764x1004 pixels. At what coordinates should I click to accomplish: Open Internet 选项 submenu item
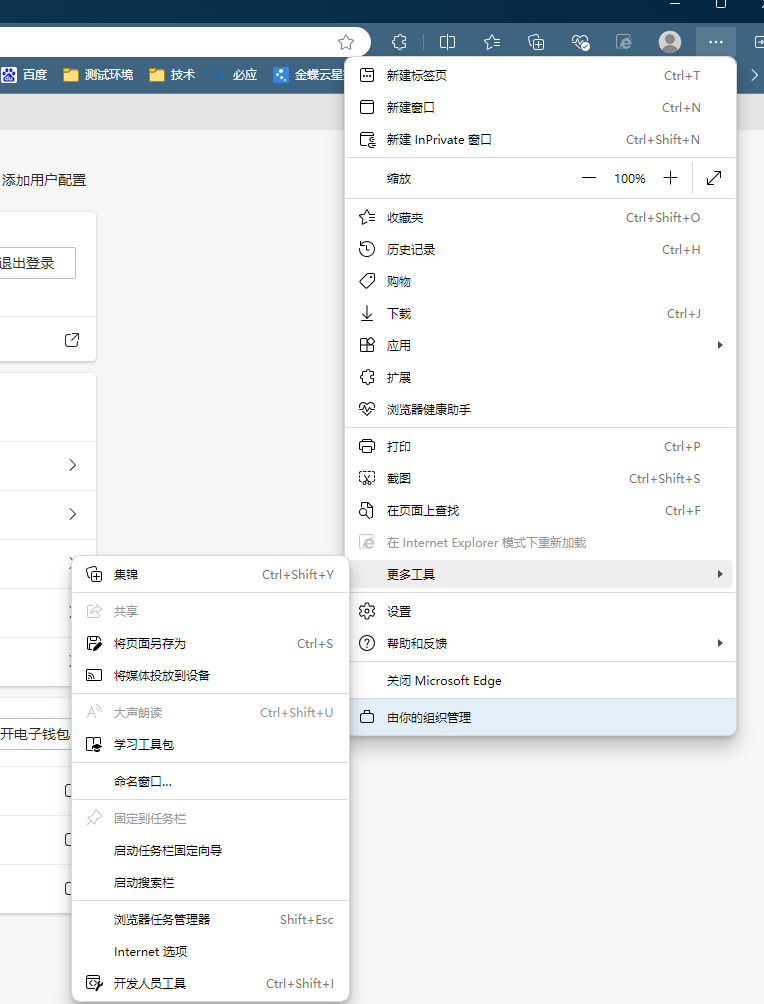(210, 952)
